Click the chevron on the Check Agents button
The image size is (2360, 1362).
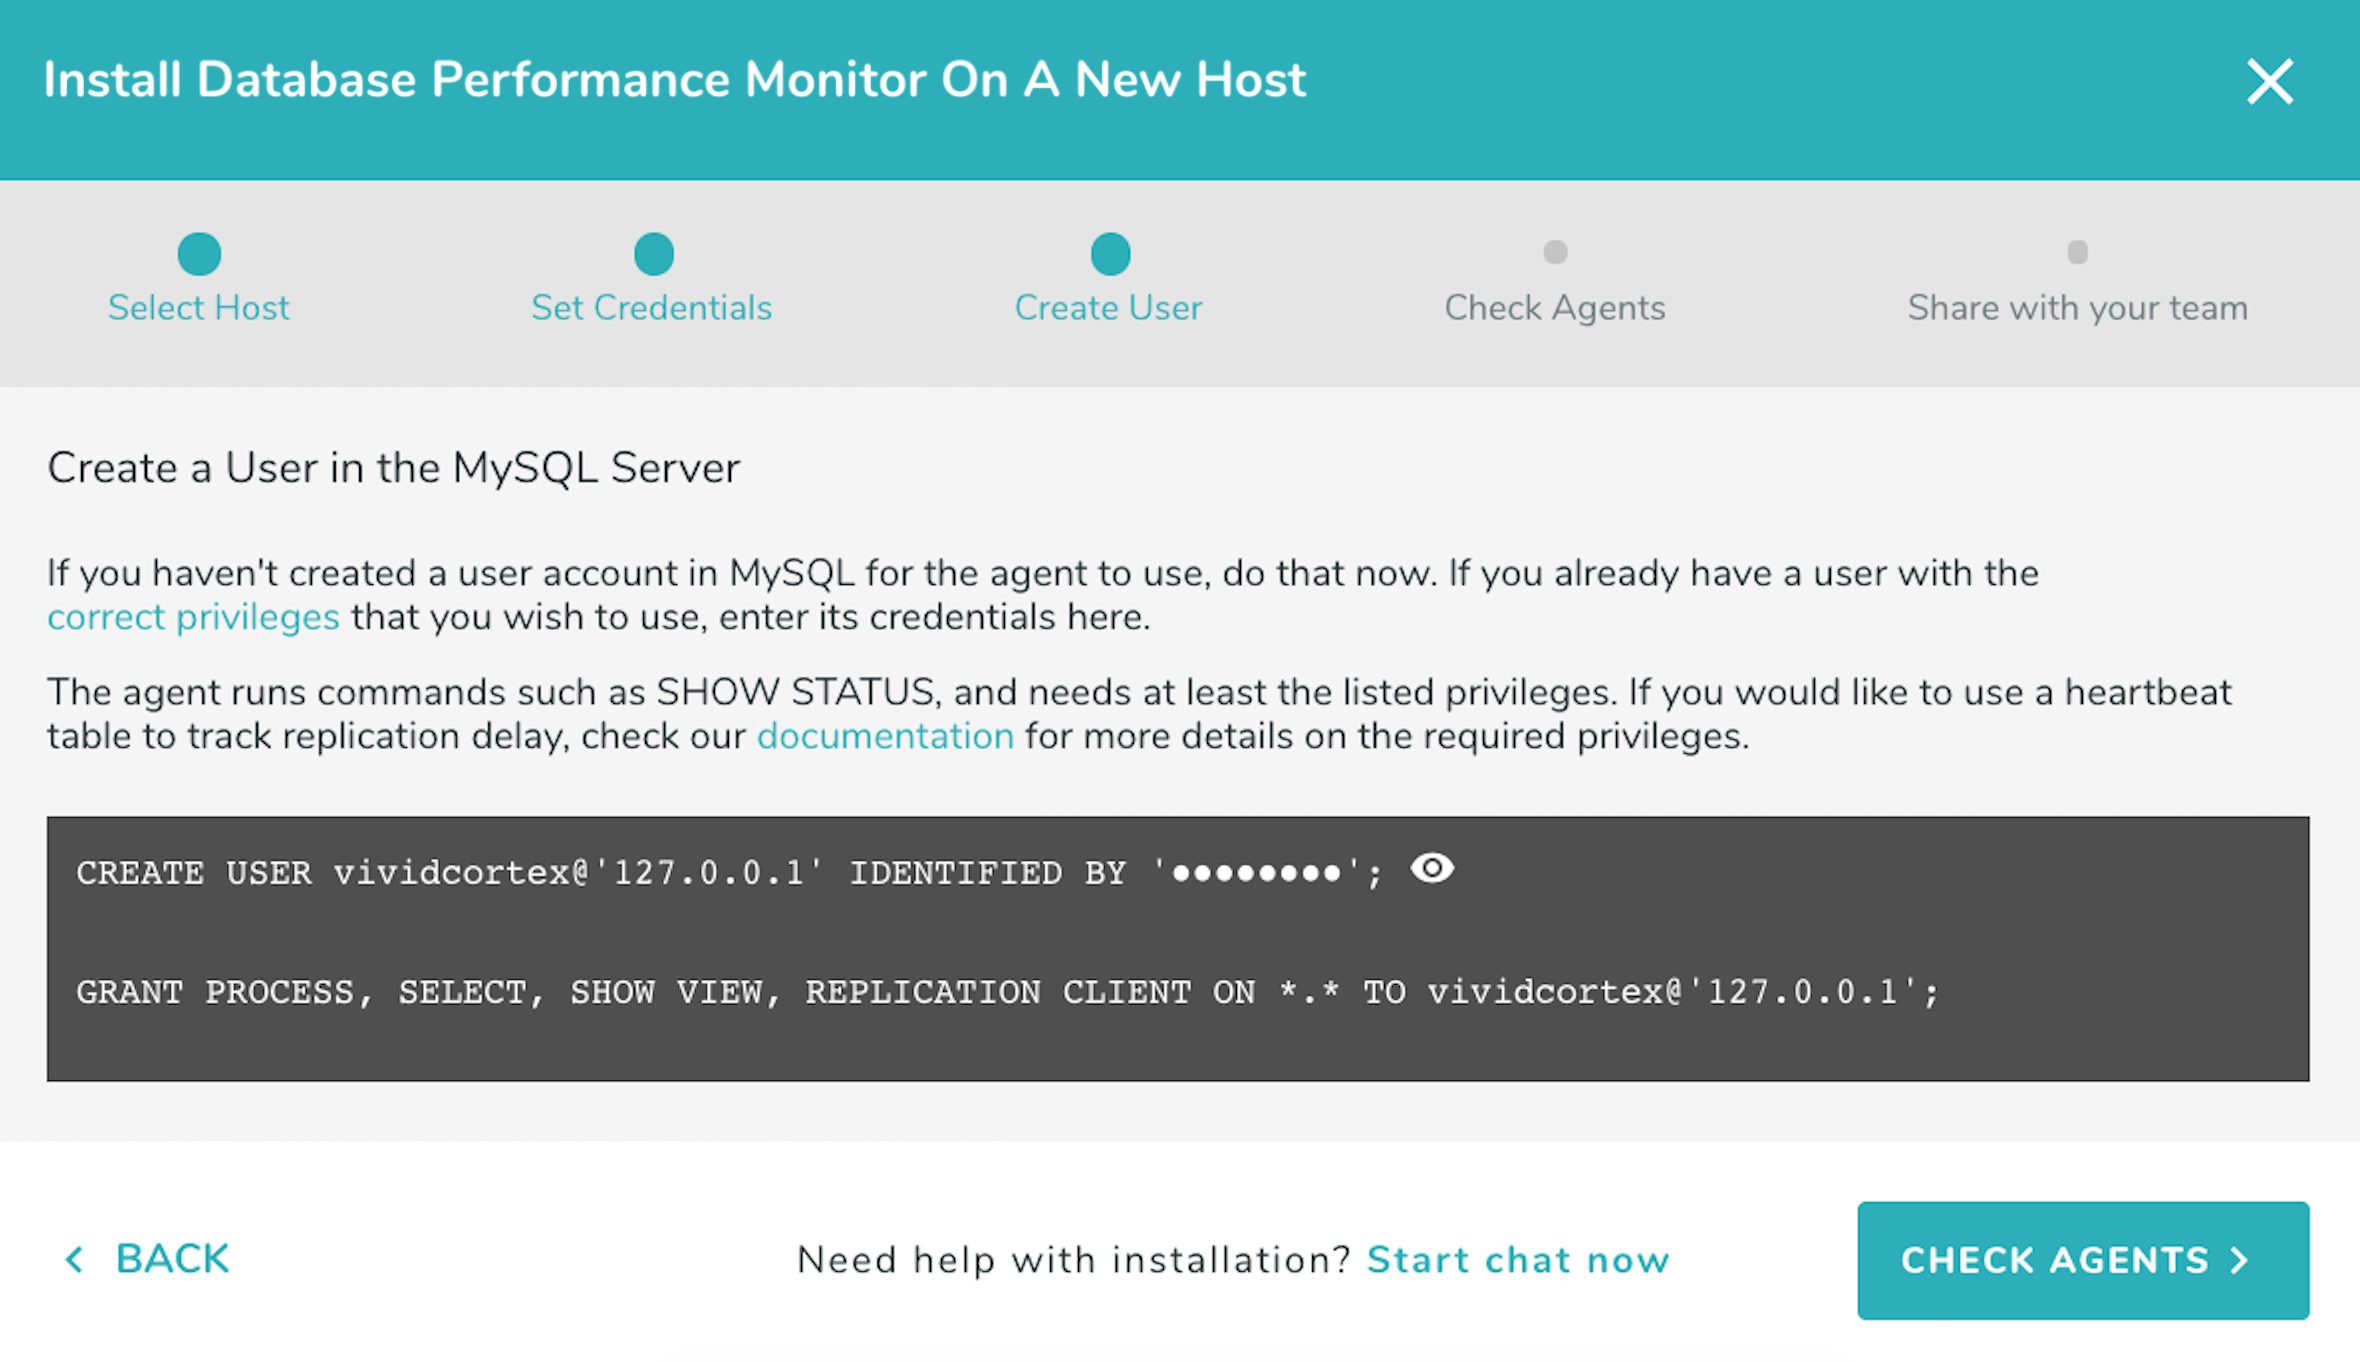(2241, 1260)
